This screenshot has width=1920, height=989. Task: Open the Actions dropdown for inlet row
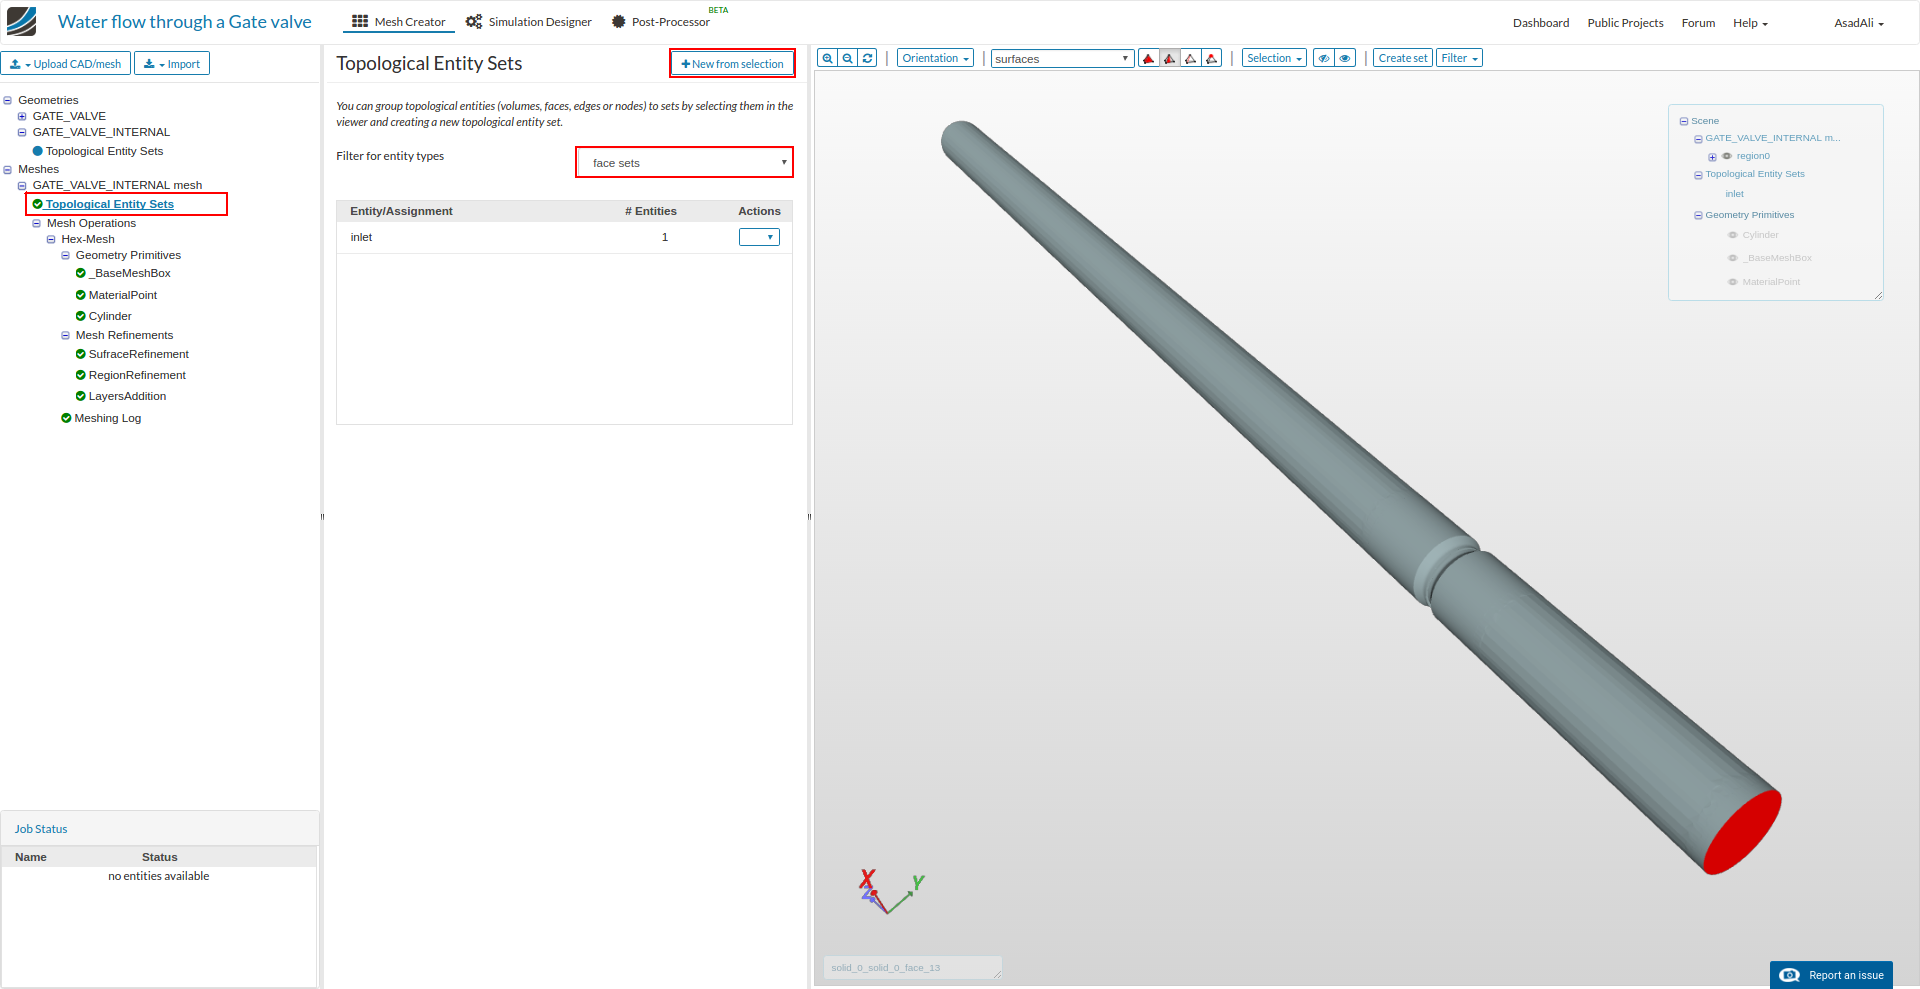(759, 237)
